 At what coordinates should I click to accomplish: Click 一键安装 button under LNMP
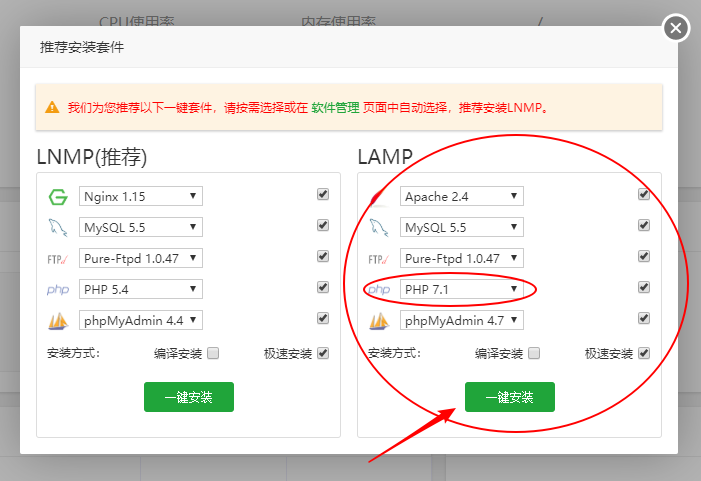click(189, 397)
